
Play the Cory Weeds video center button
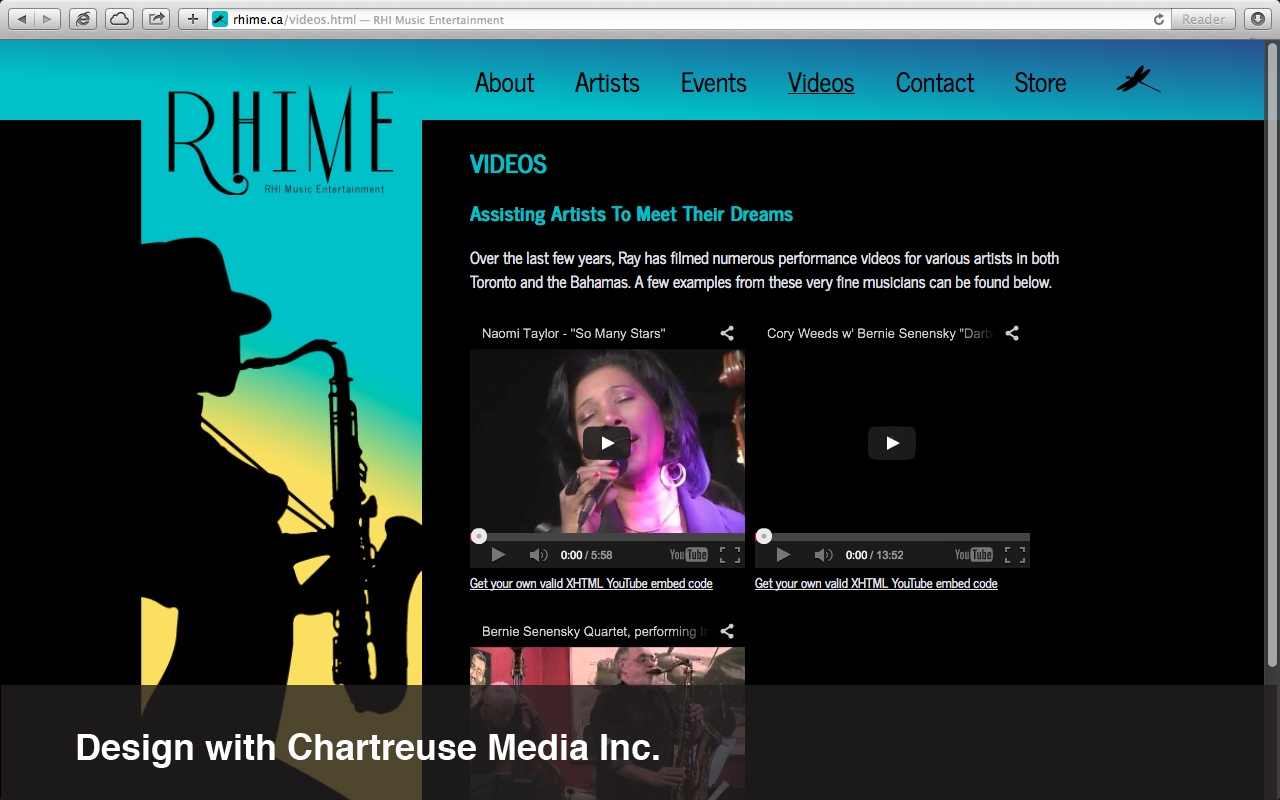click(892, 443)
